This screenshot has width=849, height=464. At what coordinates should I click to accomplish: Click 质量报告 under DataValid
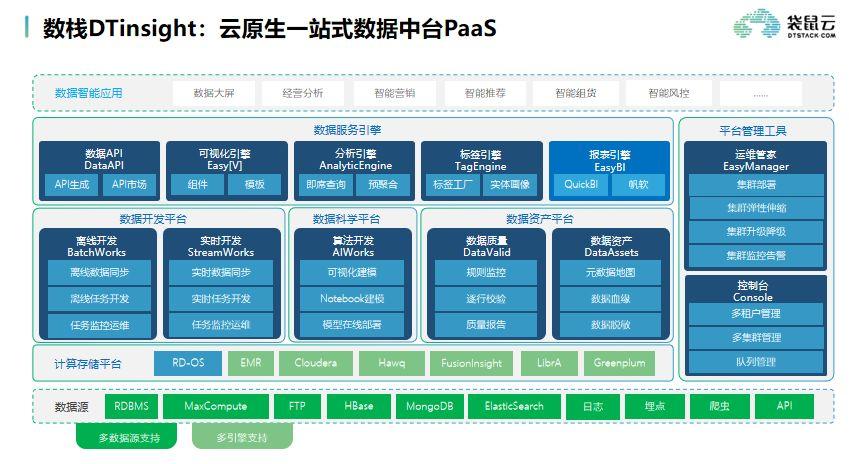click(x=486, y=325)
